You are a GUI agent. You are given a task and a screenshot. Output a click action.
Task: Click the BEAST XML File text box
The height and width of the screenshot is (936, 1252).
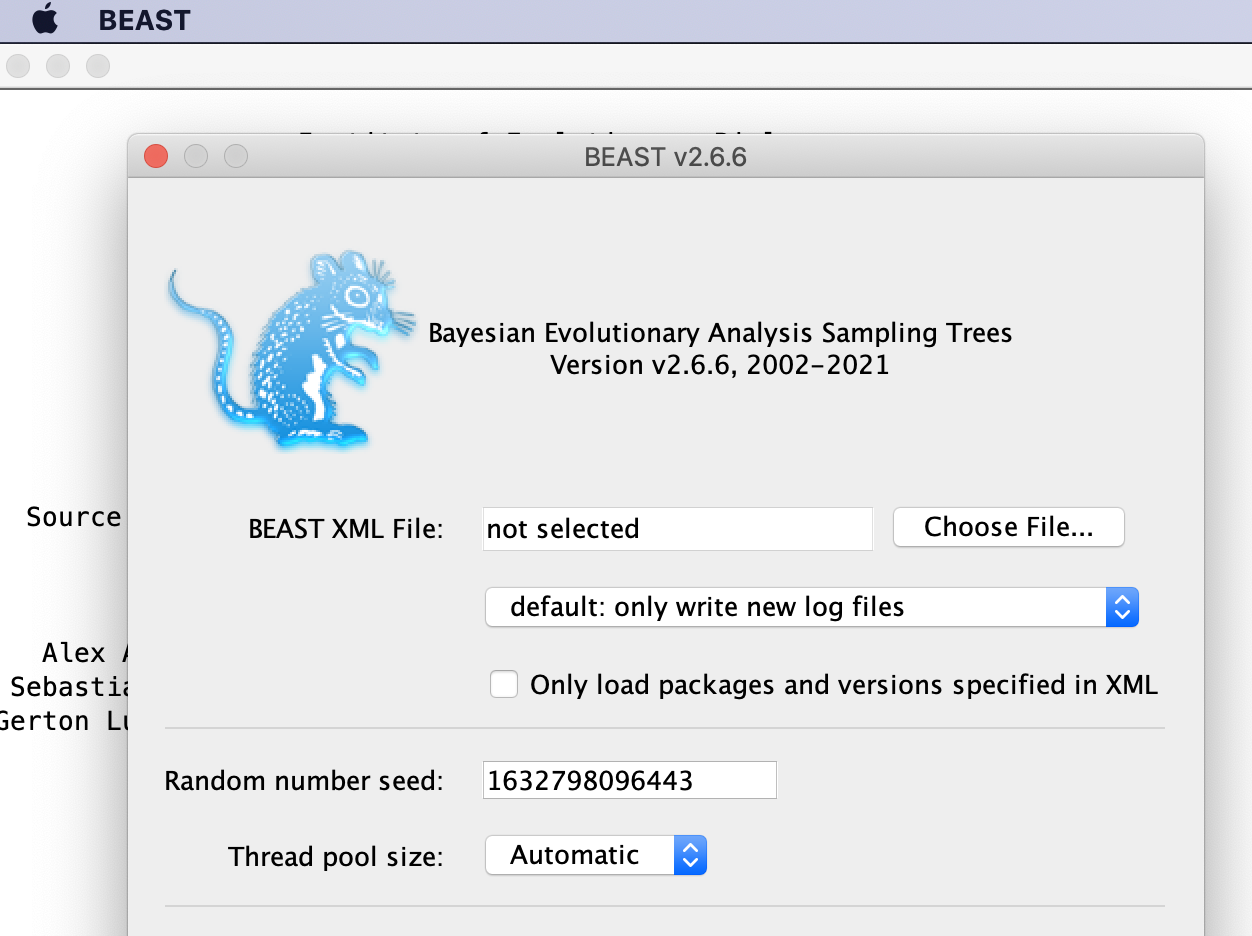pos(677,528)
